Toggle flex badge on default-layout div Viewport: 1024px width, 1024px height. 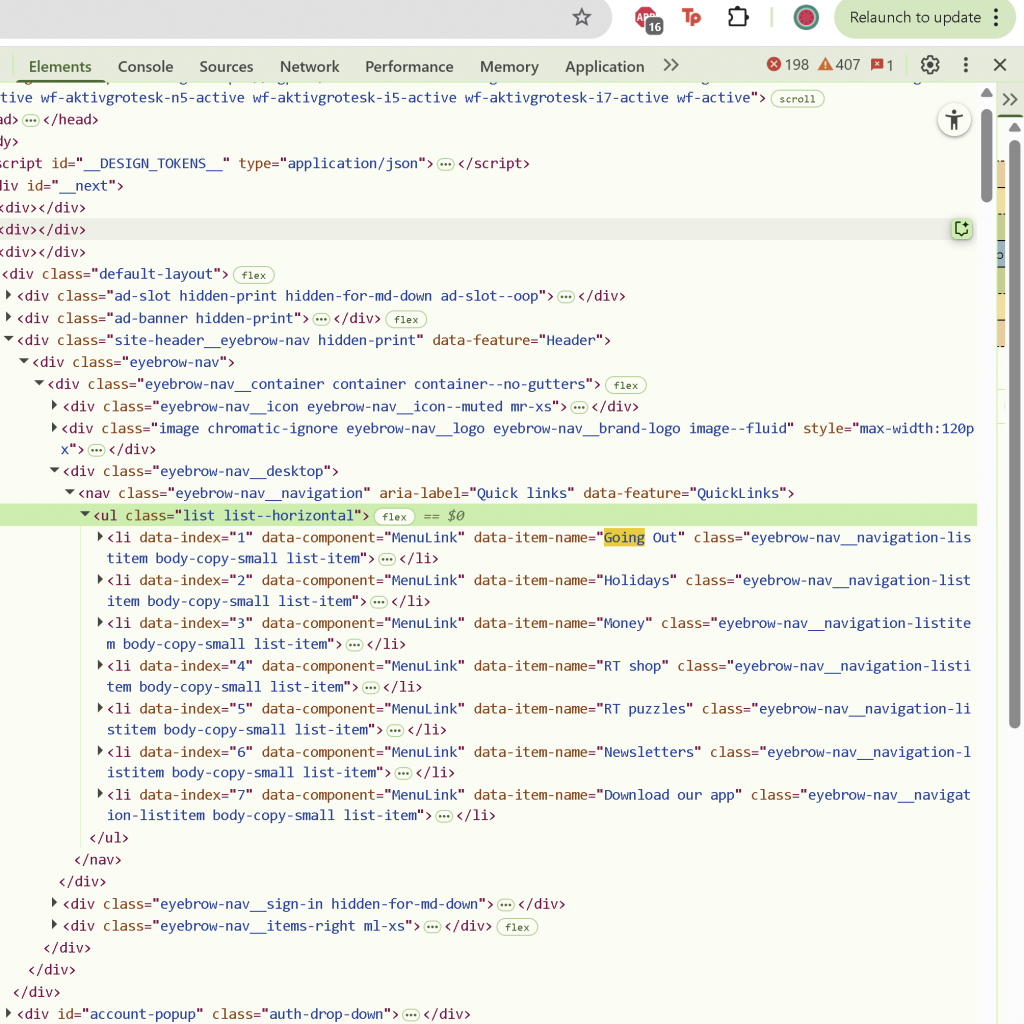[253, 275]
